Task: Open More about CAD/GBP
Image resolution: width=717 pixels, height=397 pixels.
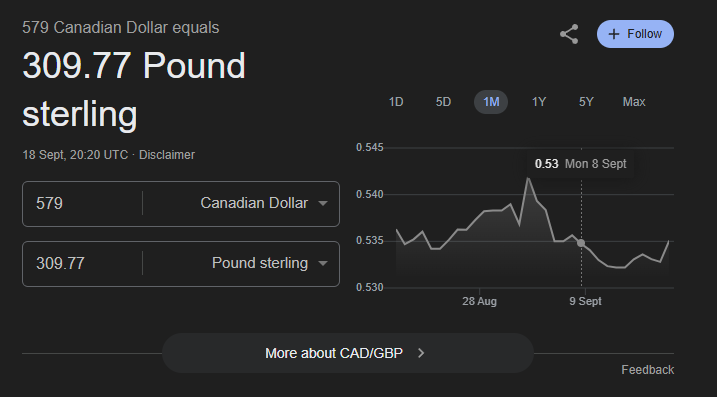Action: tap(348, 353)
